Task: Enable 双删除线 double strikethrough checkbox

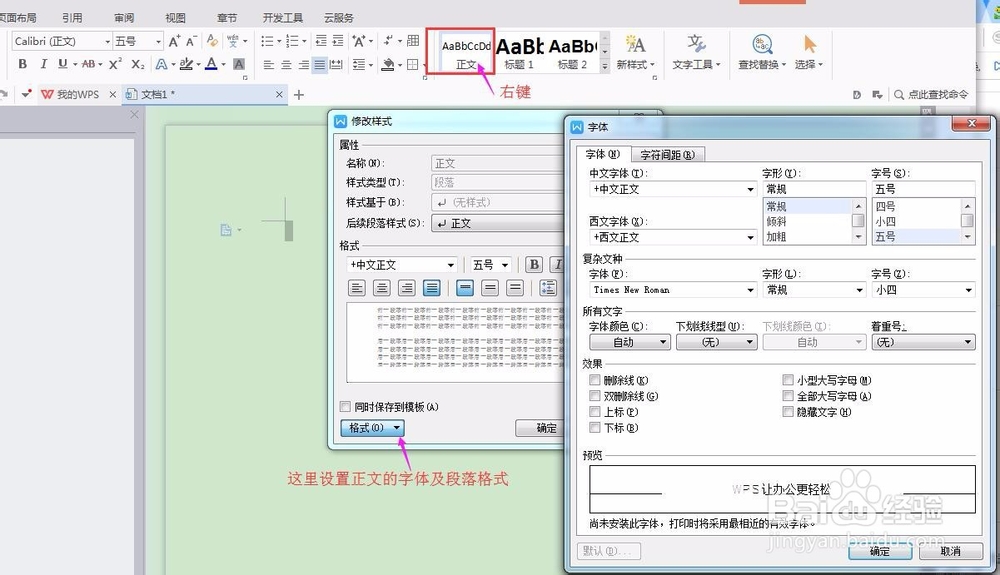Action: pyautogui.click(x=594, y=396)
